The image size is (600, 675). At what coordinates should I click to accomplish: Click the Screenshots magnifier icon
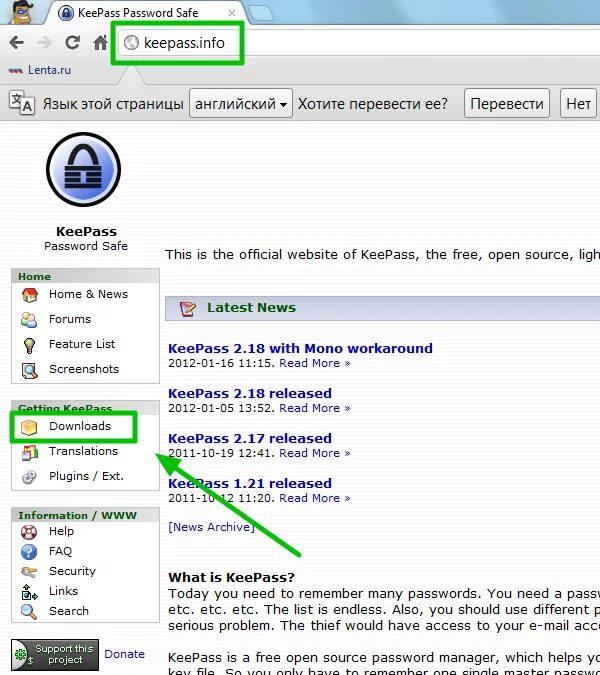30,371
